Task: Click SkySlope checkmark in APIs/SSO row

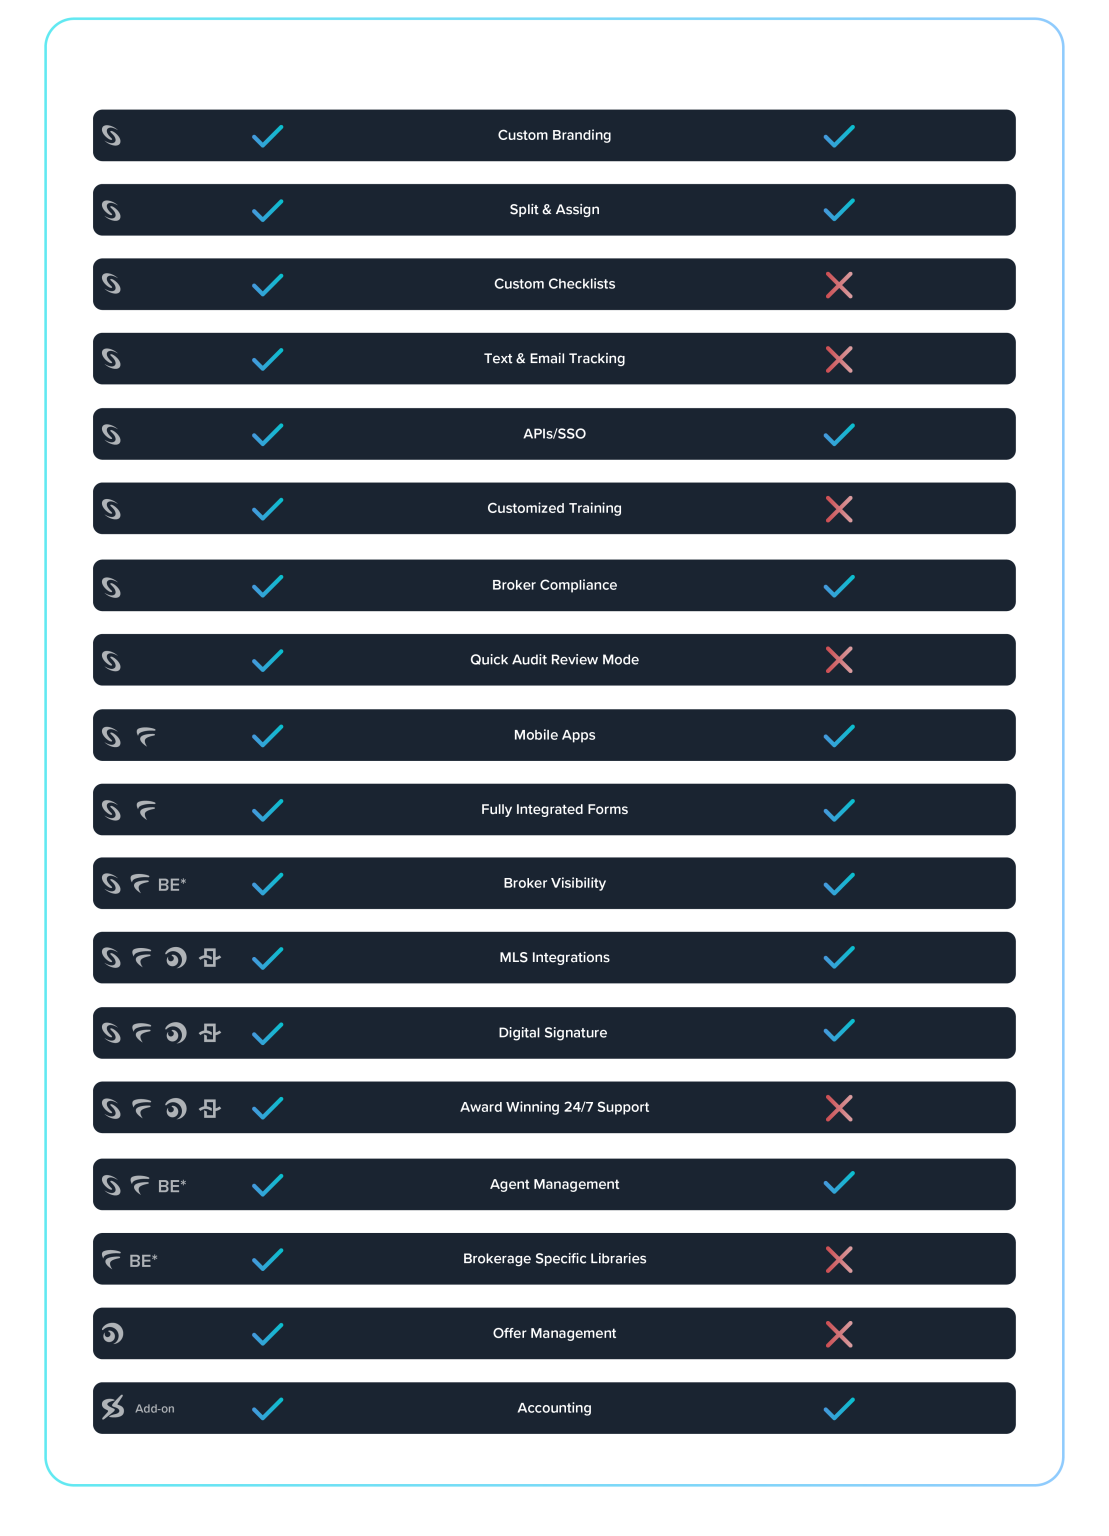Action: [x=267, y=434]
